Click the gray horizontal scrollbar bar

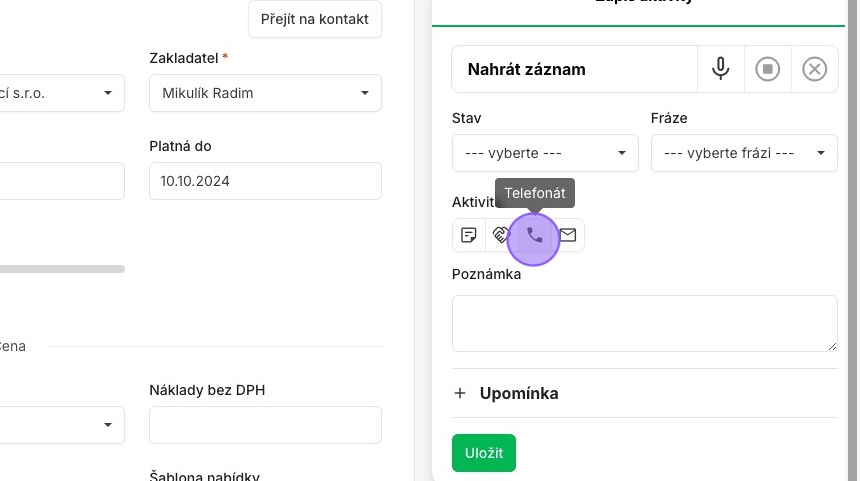[62, 269]
